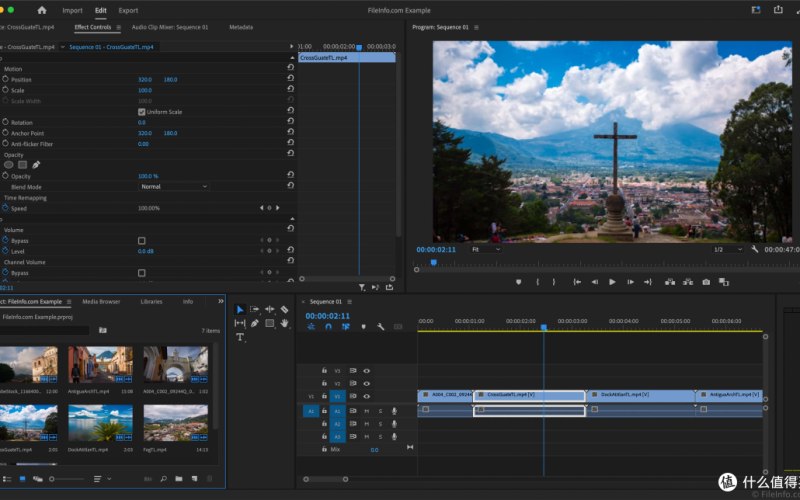Toggle V3 track output eye
Screen dimensions: 800x500
coord(366,371)
